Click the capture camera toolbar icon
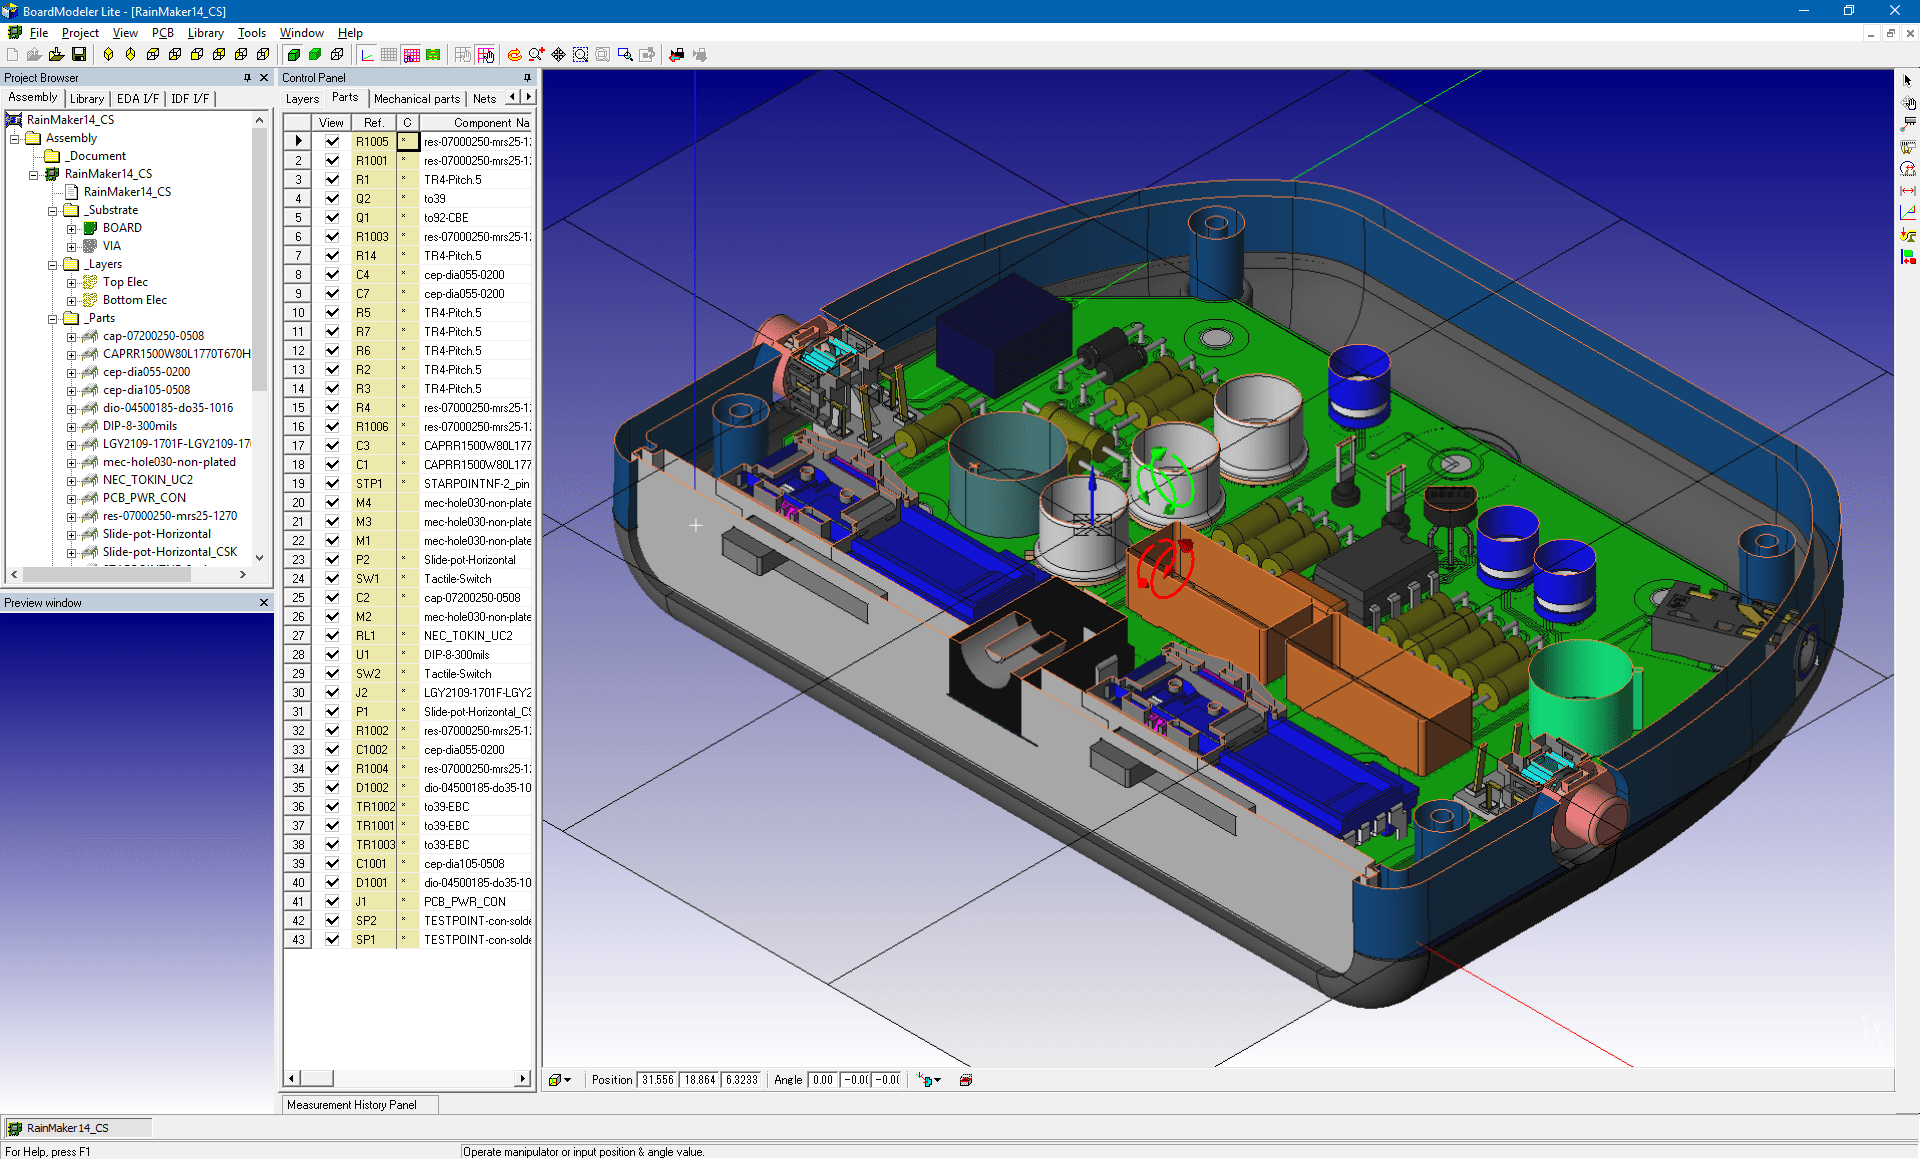1920x1160 pixels. pos(677,55)
